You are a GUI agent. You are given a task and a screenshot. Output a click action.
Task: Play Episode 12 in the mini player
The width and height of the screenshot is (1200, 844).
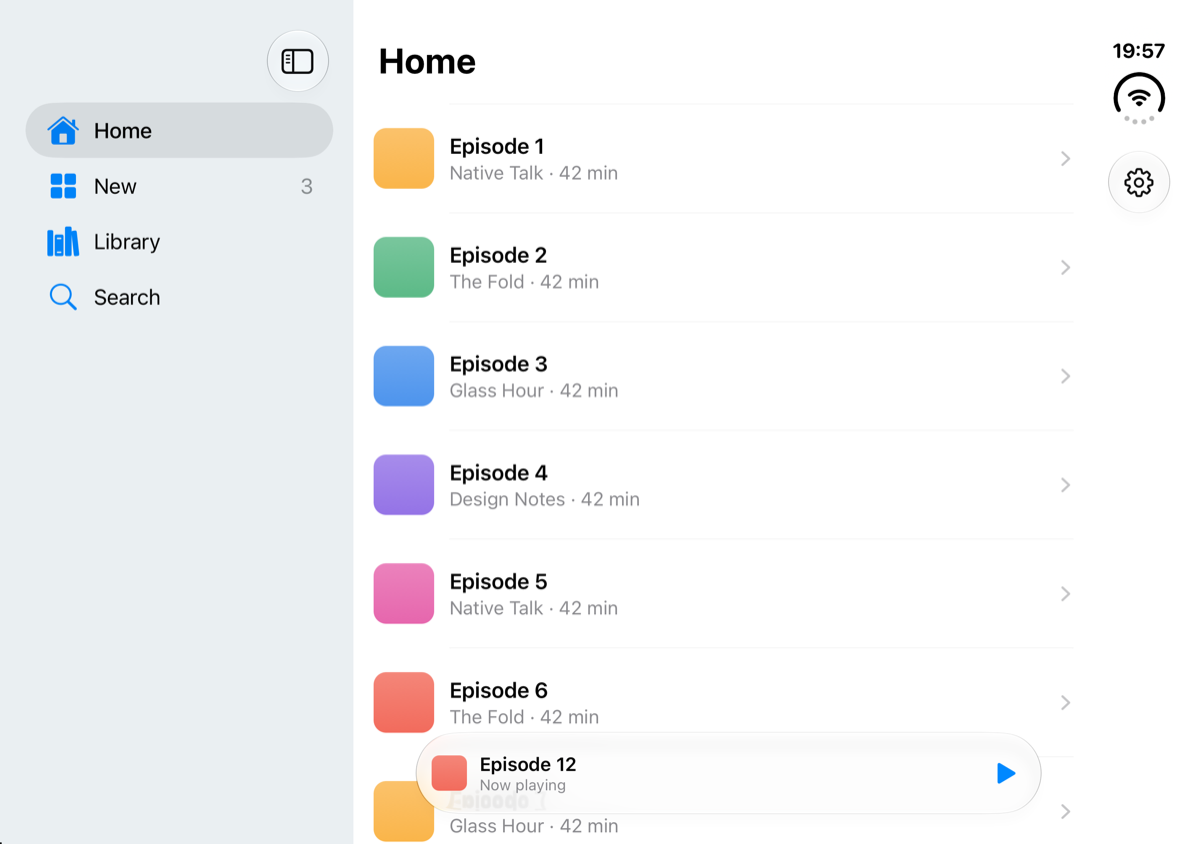[x=1006, y=773]
